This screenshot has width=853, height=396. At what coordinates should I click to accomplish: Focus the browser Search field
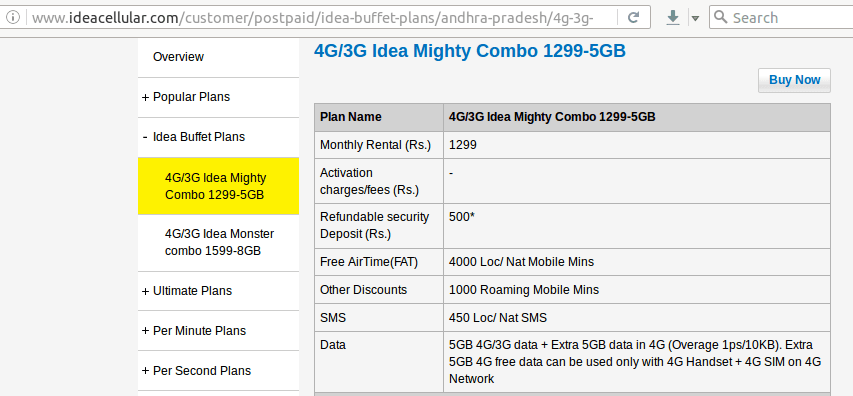782,17
